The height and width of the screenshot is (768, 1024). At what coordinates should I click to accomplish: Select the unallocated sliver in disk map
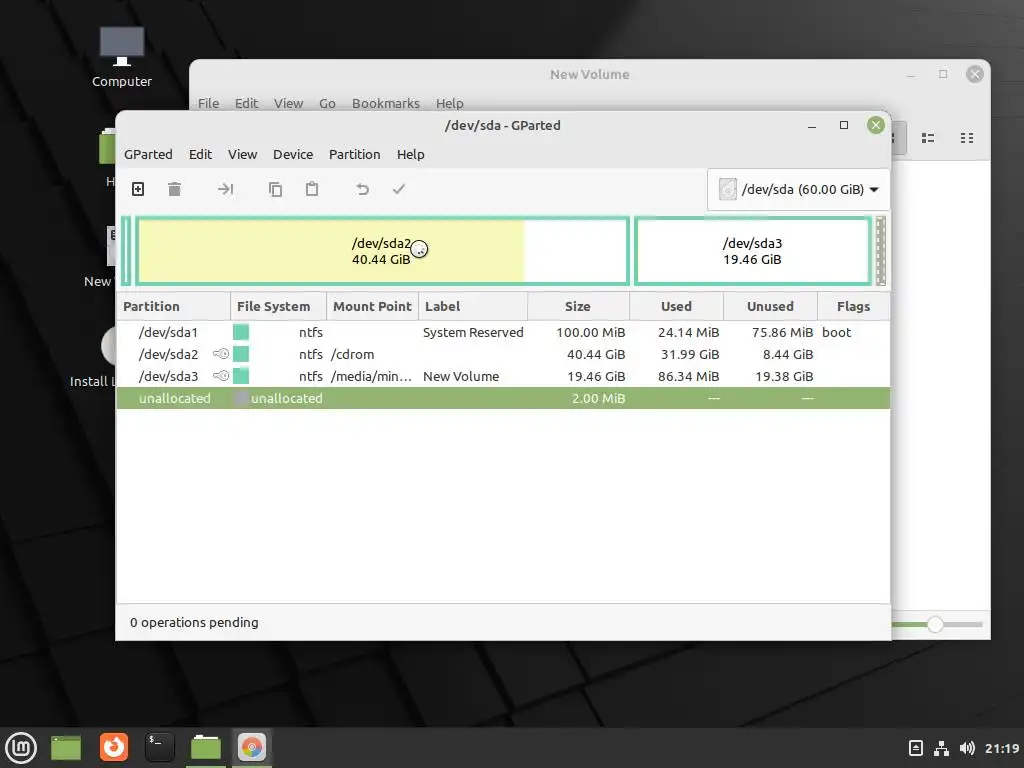[x=880, y=251]
